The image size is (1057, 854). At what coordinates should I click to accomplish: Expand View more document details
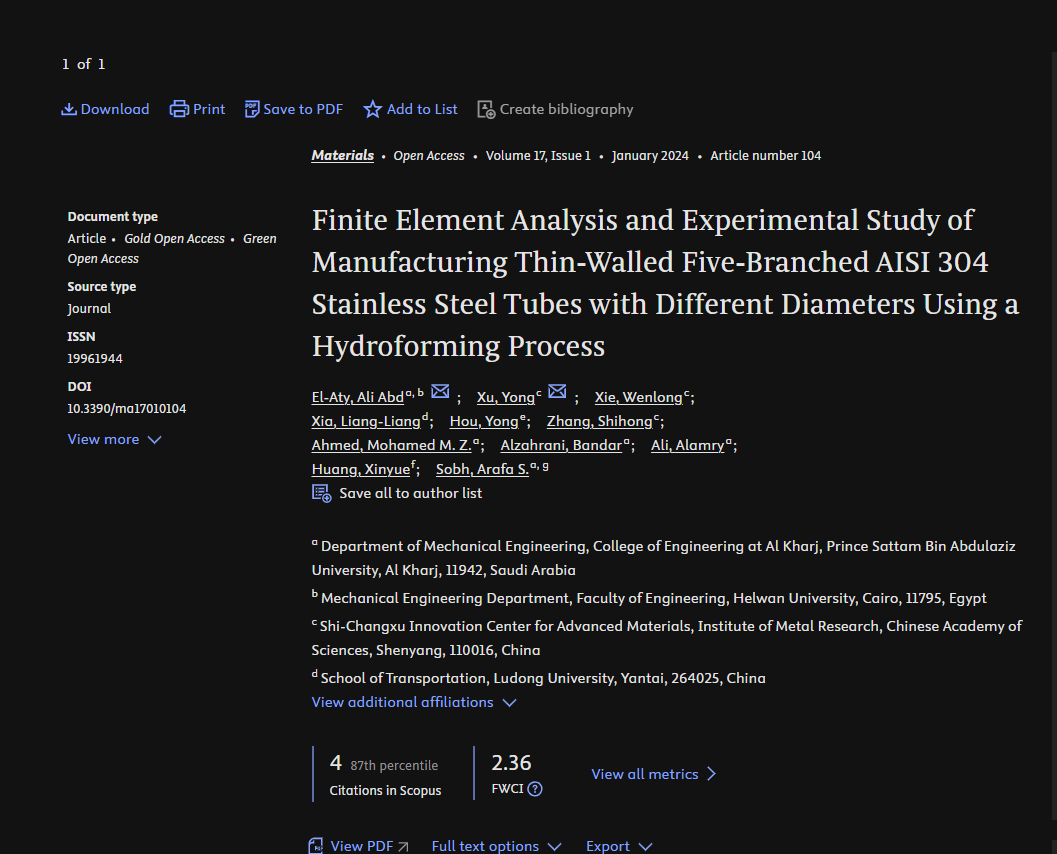point(114,439)
